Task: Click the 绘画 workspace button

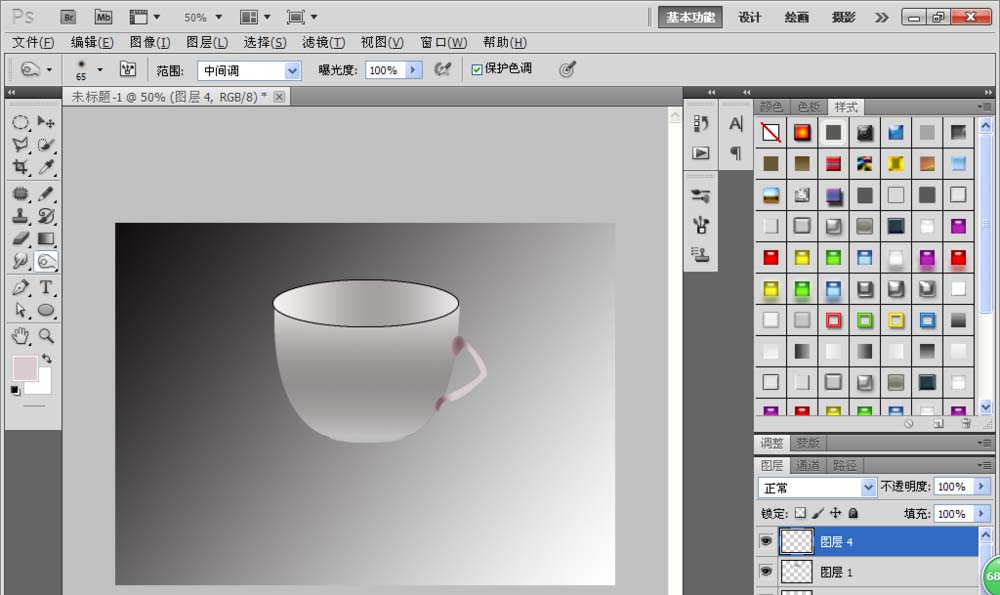Action: (x=796, y=17)
